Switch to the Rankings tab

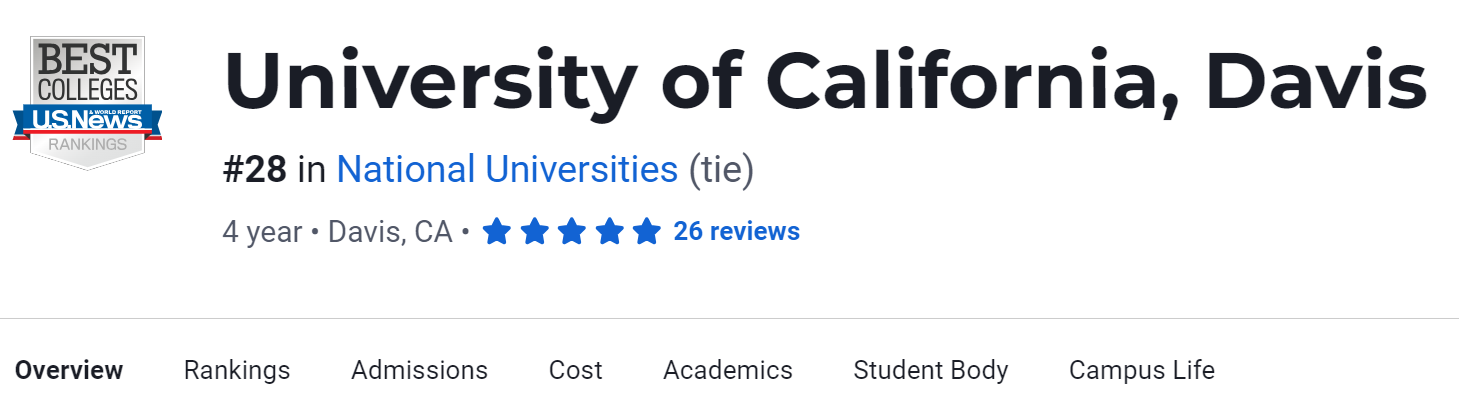pos(237,370)
